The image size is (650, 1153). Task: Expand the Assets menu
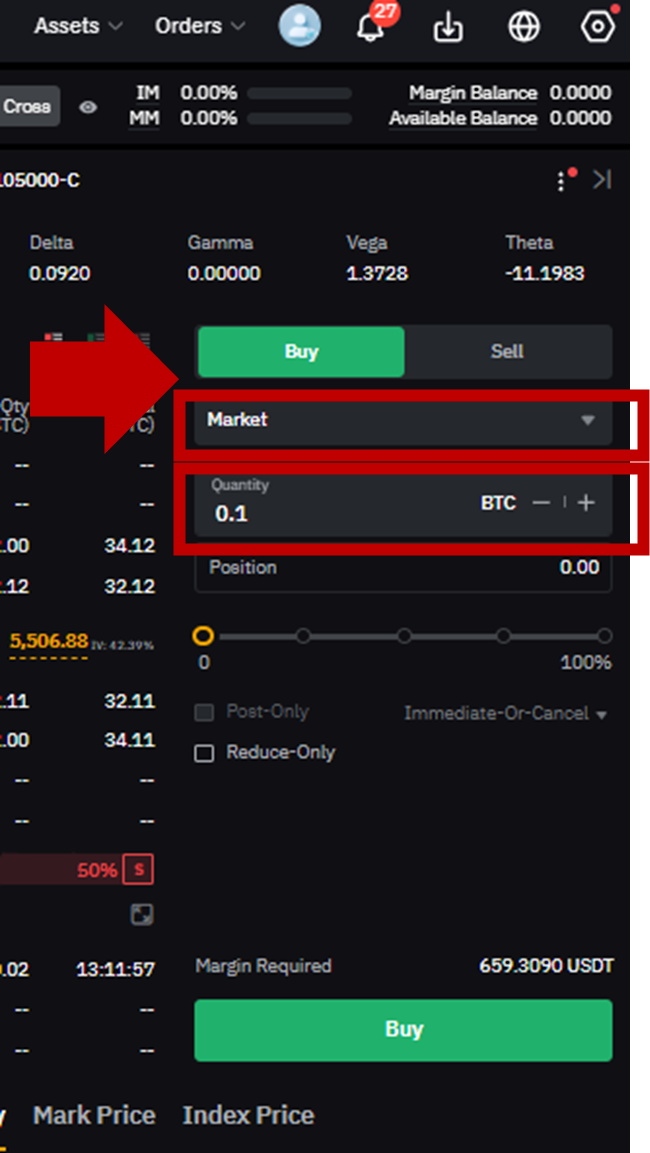pos(78,26)
